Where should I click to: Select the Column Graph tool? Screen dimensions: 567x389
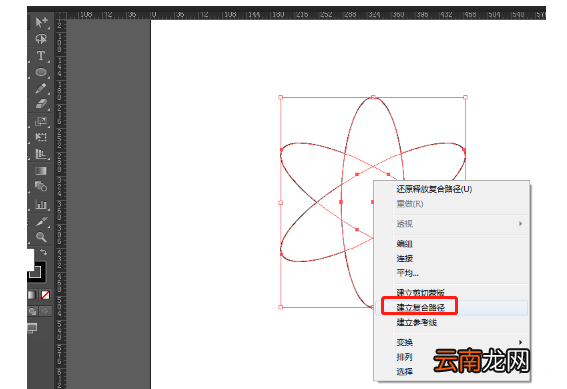[41, 205]
